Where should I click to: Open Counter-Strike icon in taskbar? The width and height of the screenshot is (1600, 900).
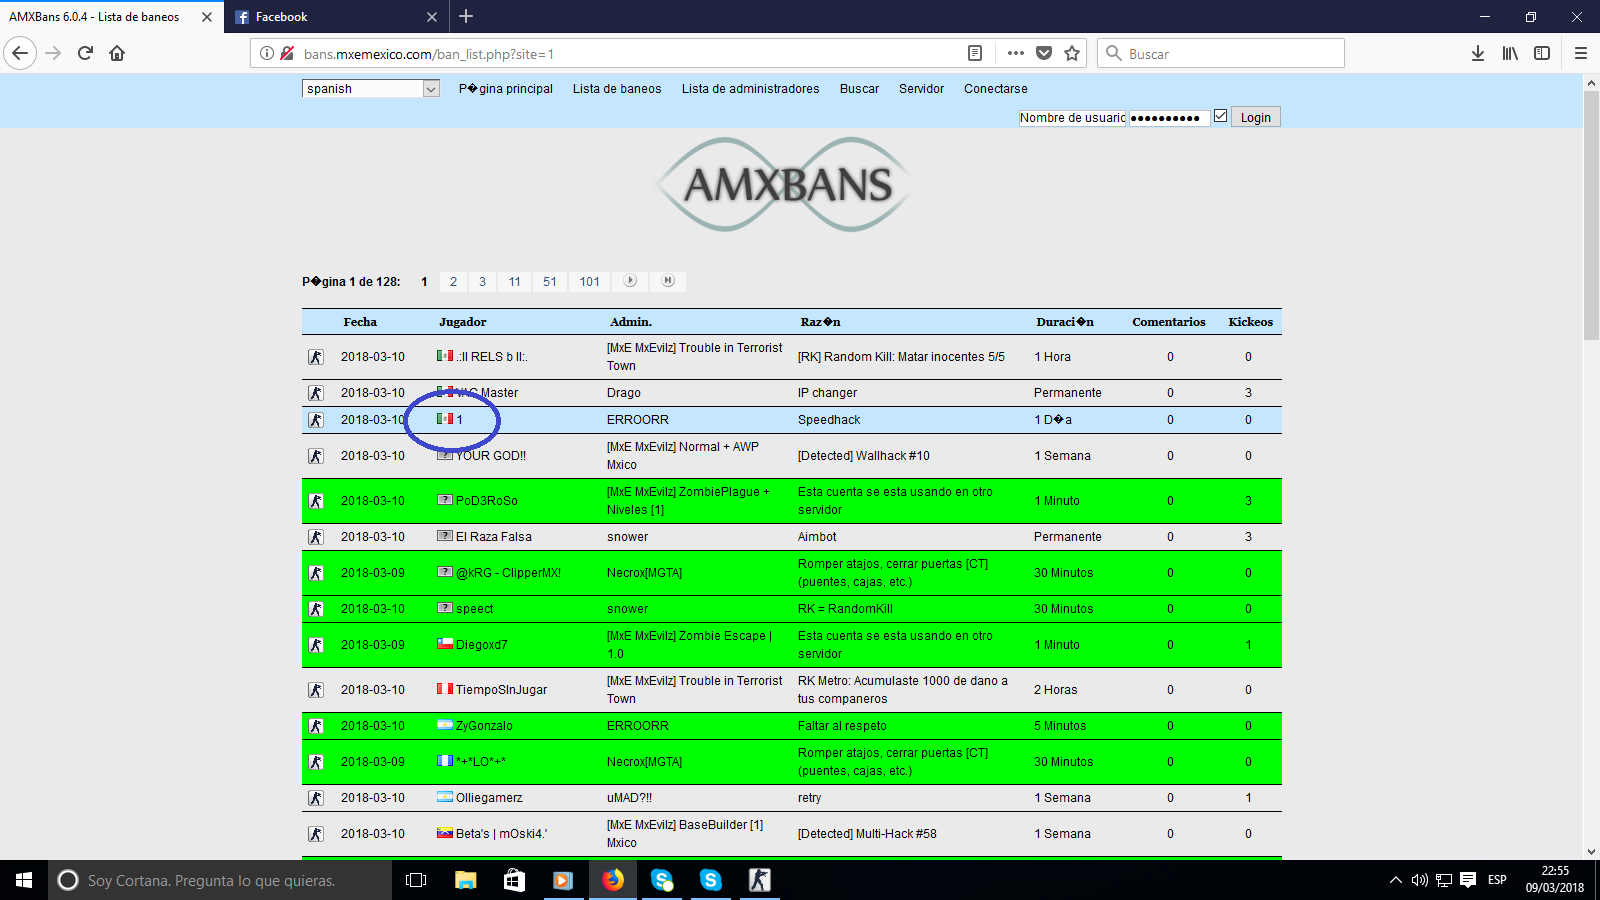click(x=760, y=880)
